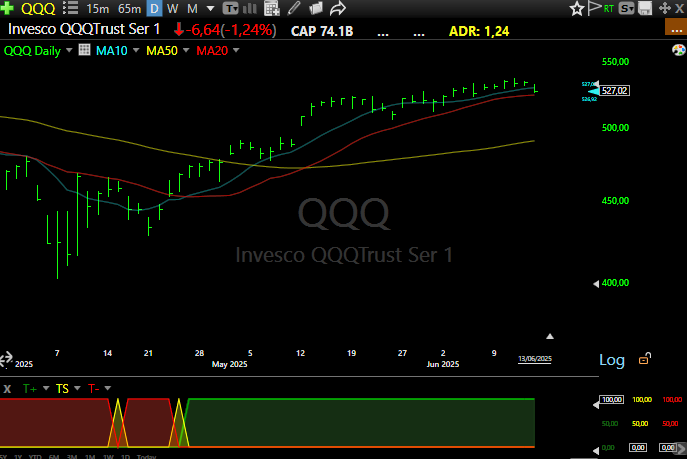Image resolution: width=687 pixels, height=459 pixels.
Task: Expand the TS indicator dropdown arrow
Action: click(x=77, y=388)
